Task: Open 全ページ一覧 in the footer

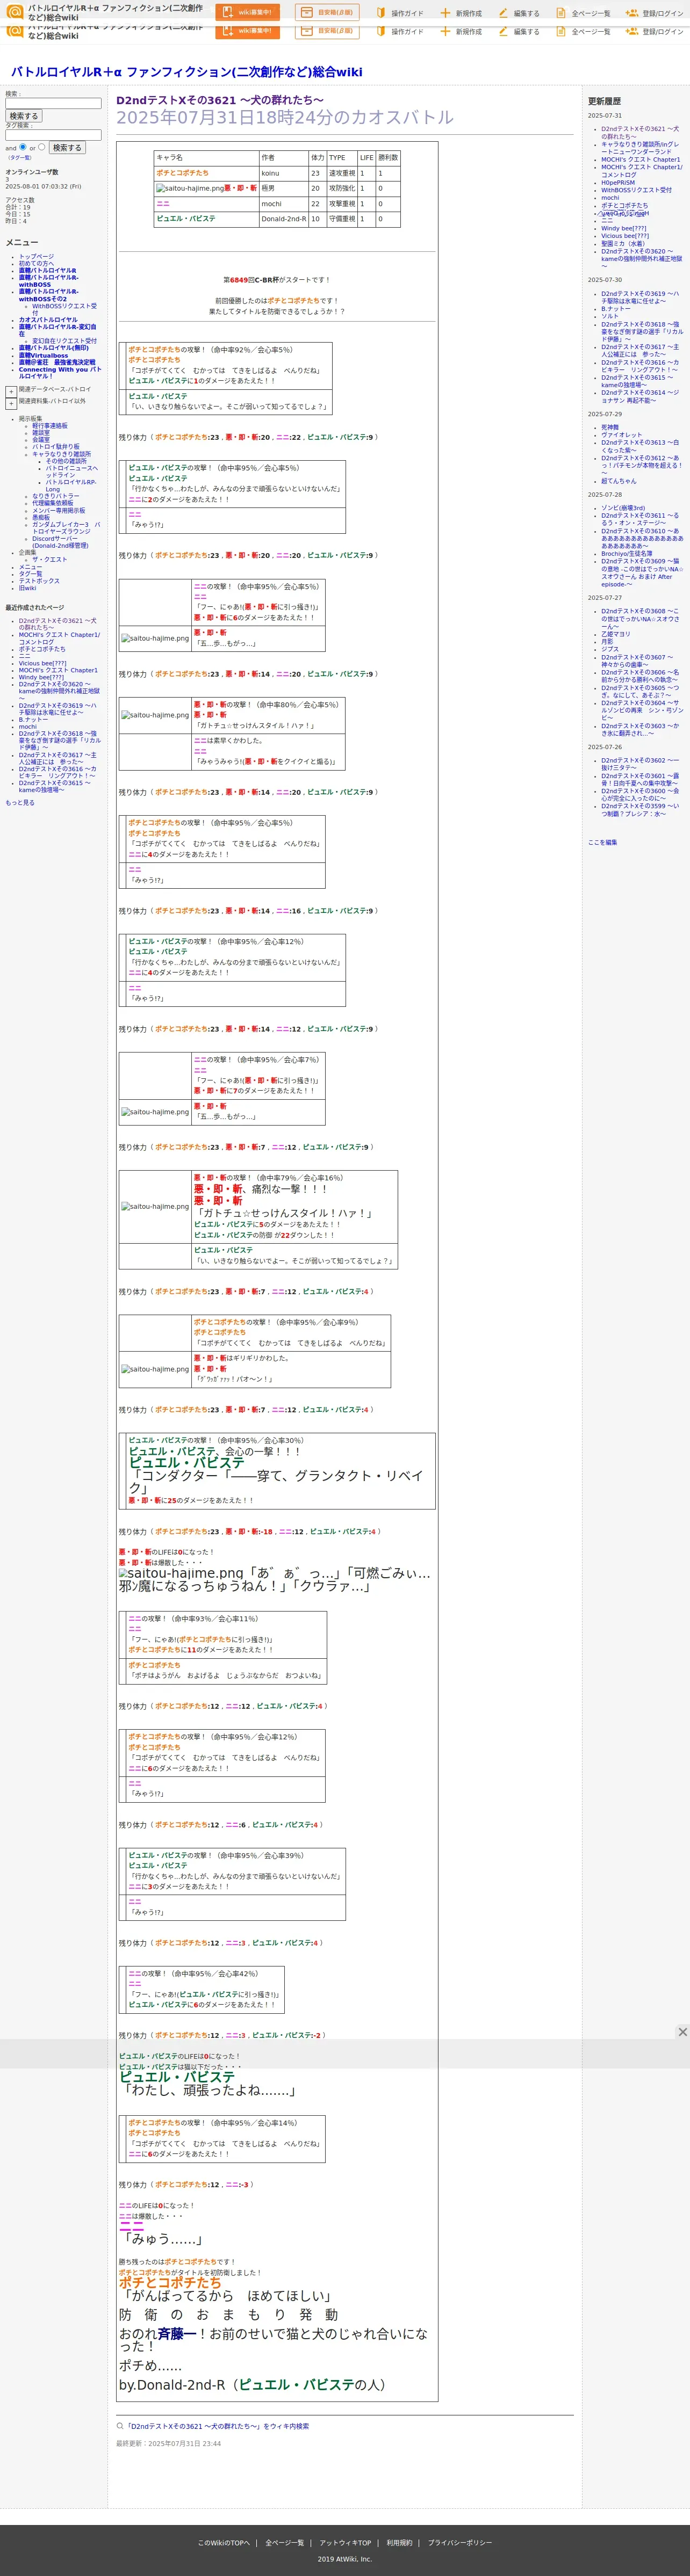Action: click(284, 2543)
